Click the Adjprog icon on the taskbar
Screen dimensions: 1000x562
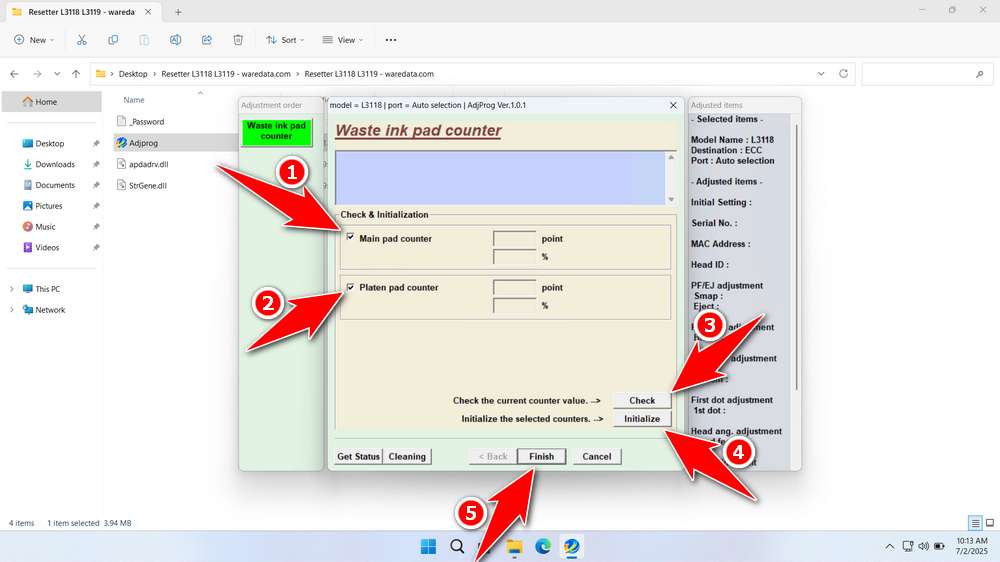(x=571, y=546)
